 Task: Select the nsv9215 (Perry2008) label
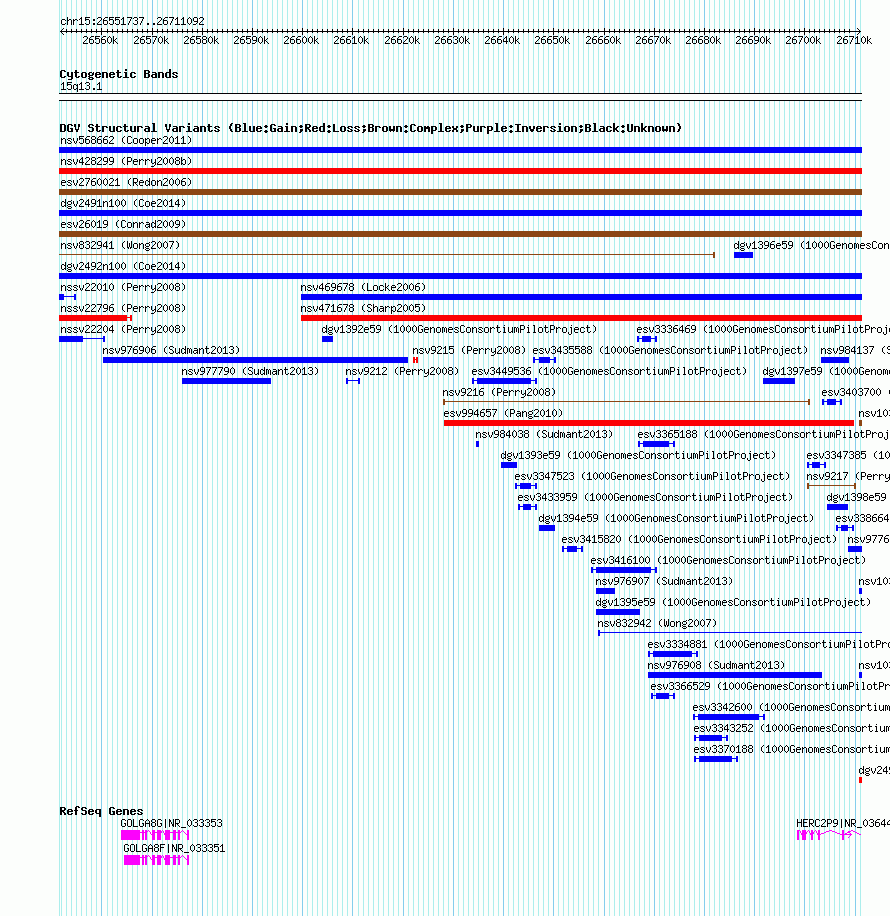tap(469, 351)
